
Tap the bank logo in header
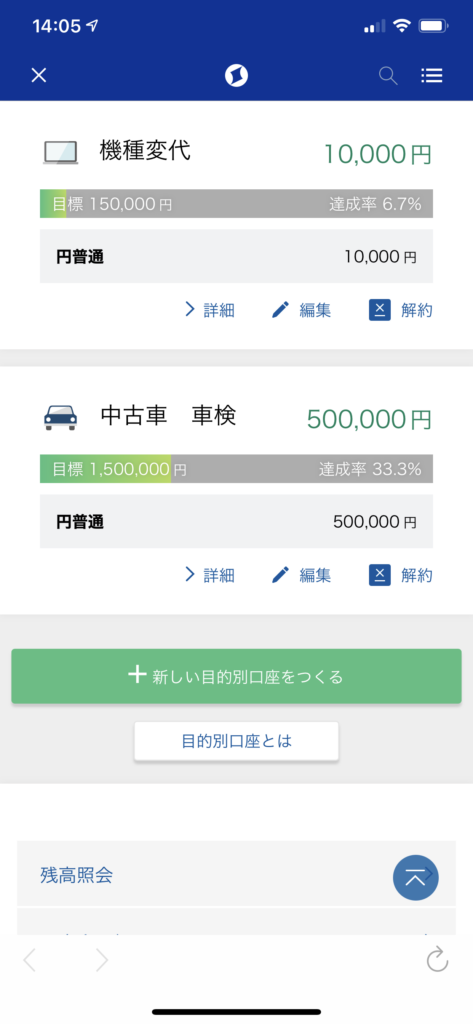pyautogui.click(x=236, y=76)
